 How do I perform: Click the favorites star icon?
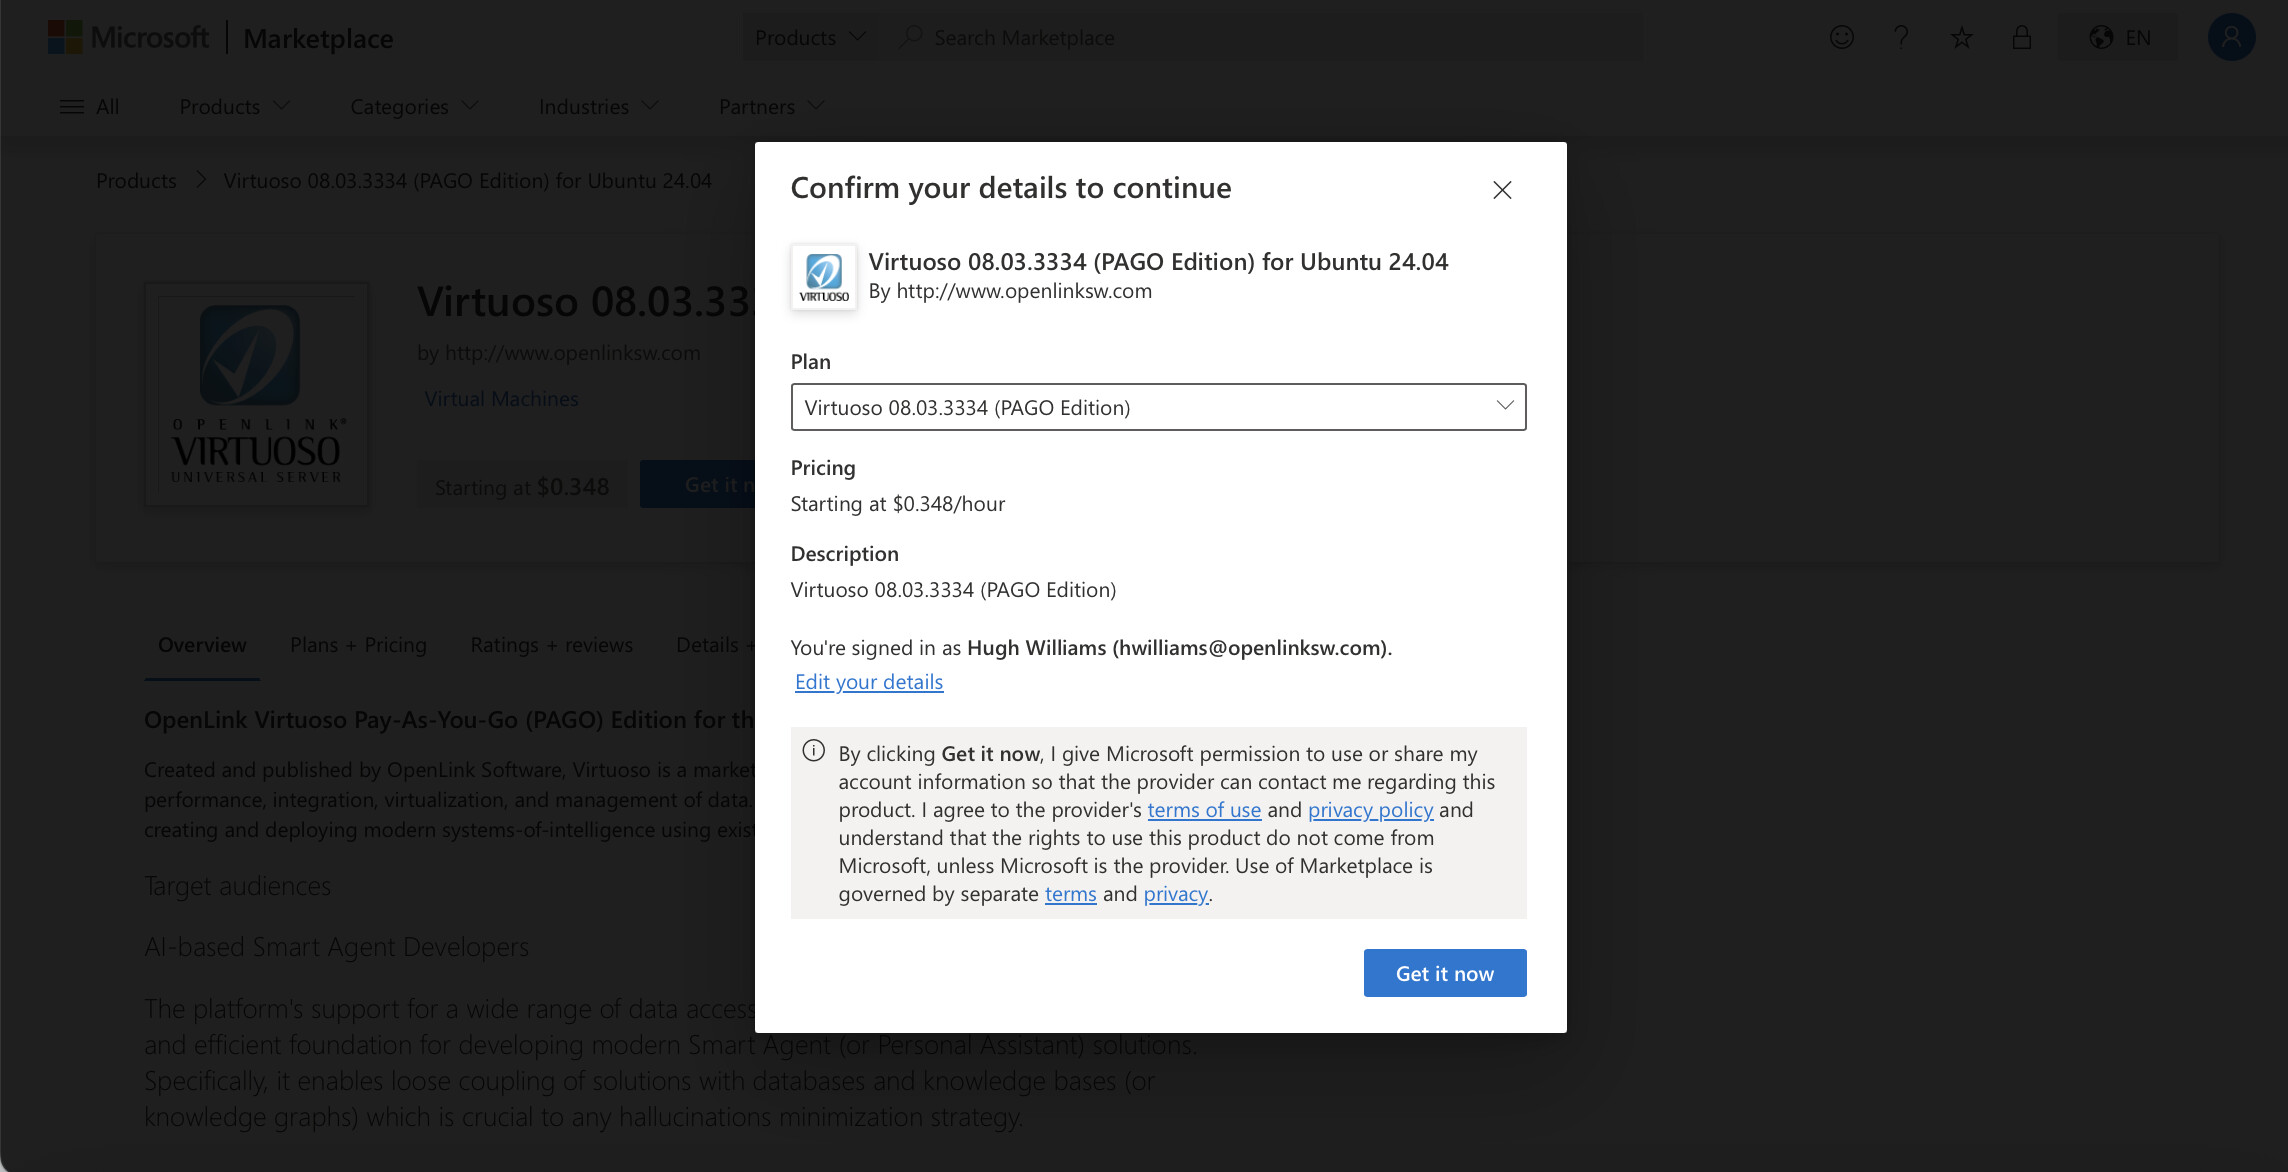(1961, 38)
